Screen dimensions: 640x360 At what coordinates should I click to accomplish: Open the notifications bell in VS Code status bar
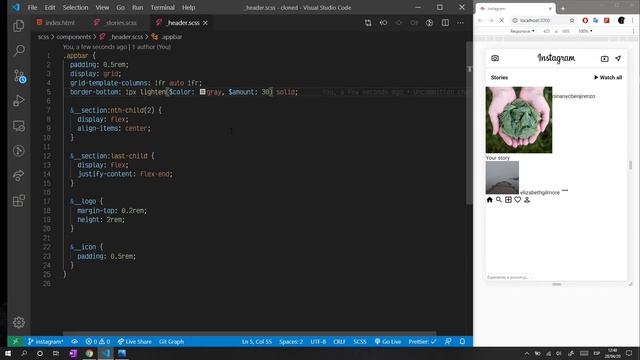coord(462,342)
